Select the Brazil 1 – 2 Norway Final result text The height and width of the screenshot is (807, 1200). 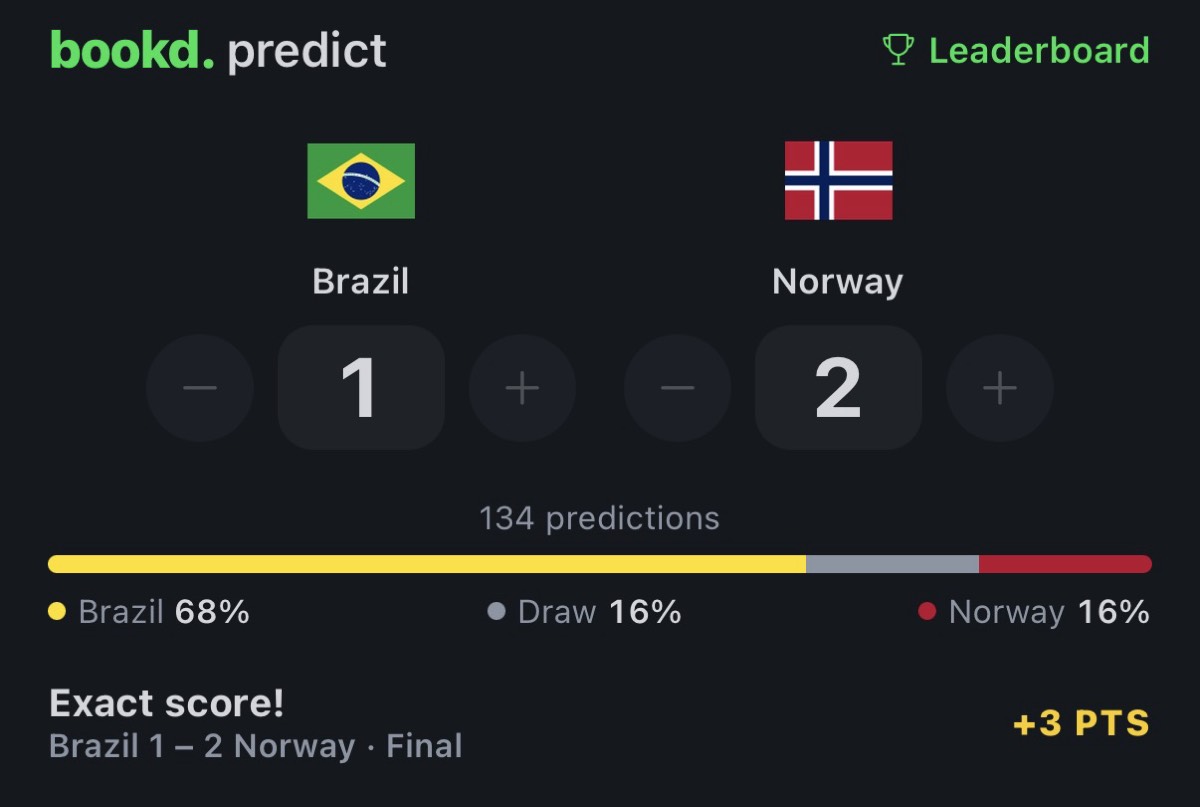point(256,746)
